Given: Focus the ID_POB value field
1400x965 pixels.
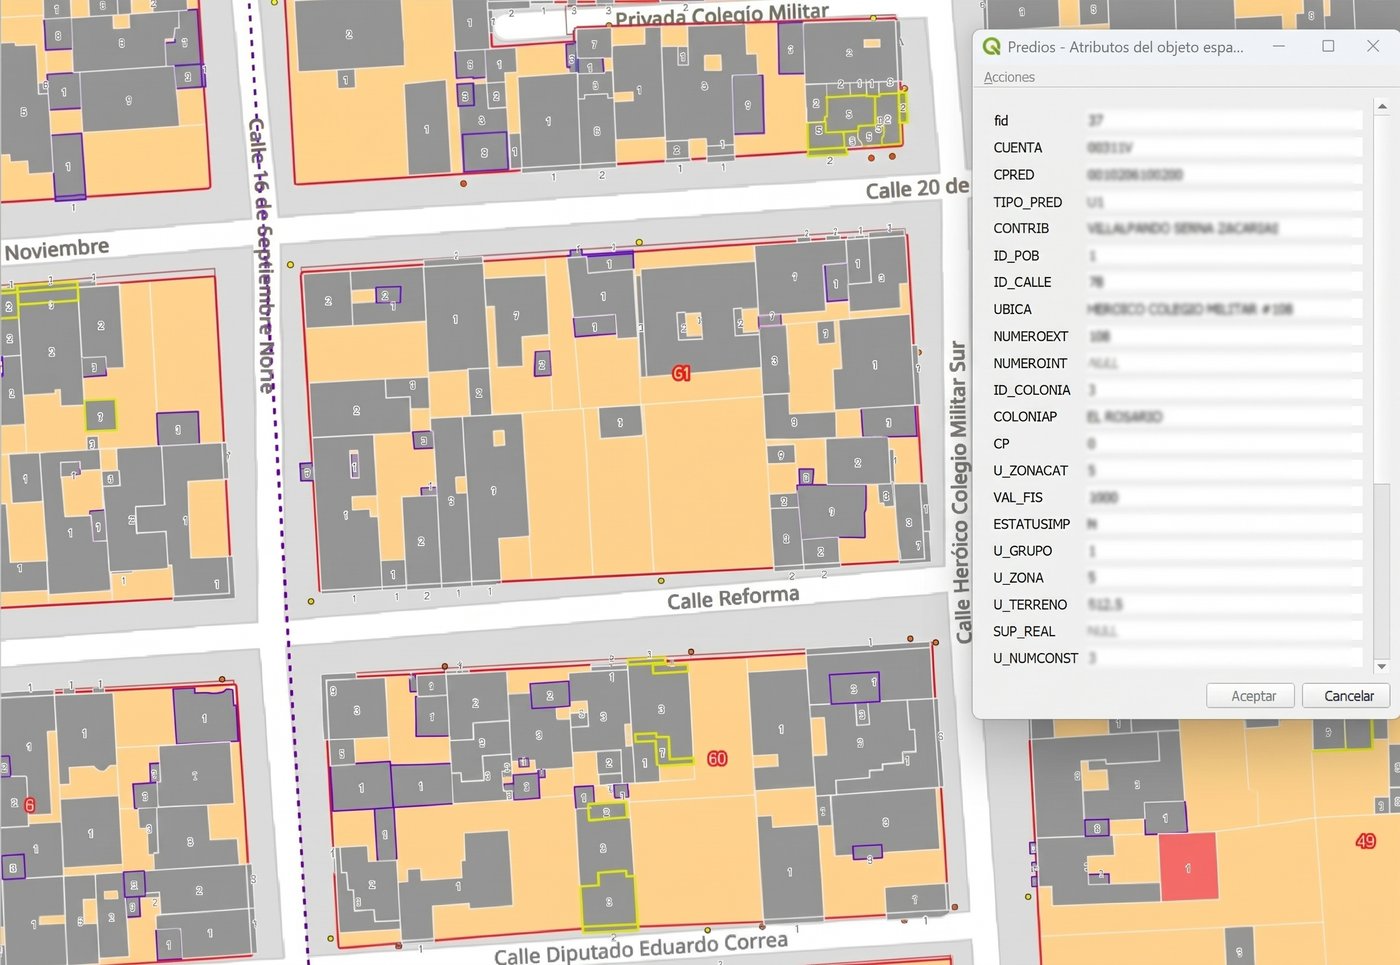Looking at the screenshot, I should pos(1224,256).
